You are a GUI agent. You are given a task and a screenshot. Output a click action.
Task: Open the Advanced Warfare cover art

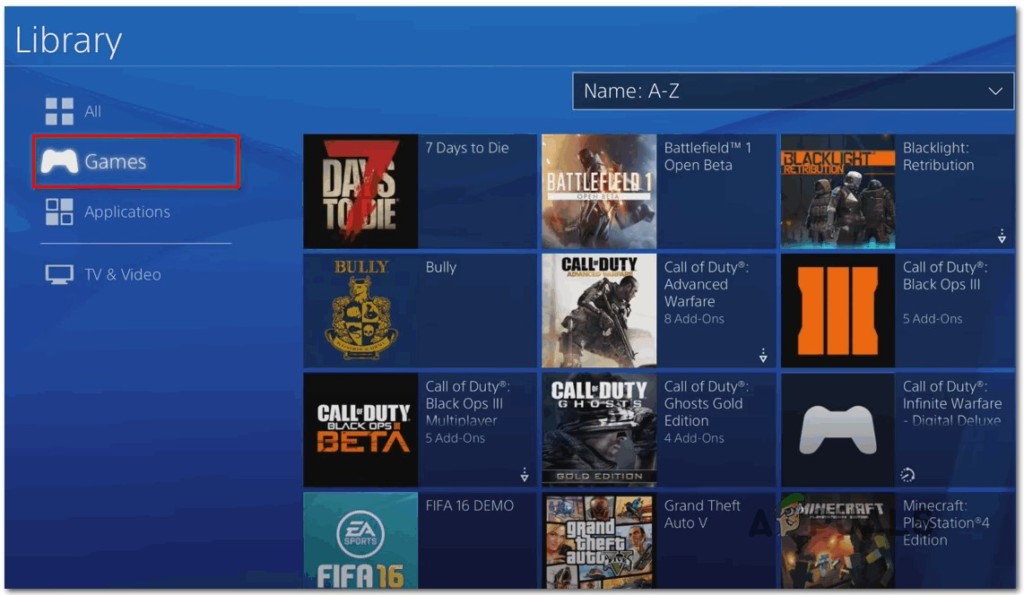coord(600,311)
